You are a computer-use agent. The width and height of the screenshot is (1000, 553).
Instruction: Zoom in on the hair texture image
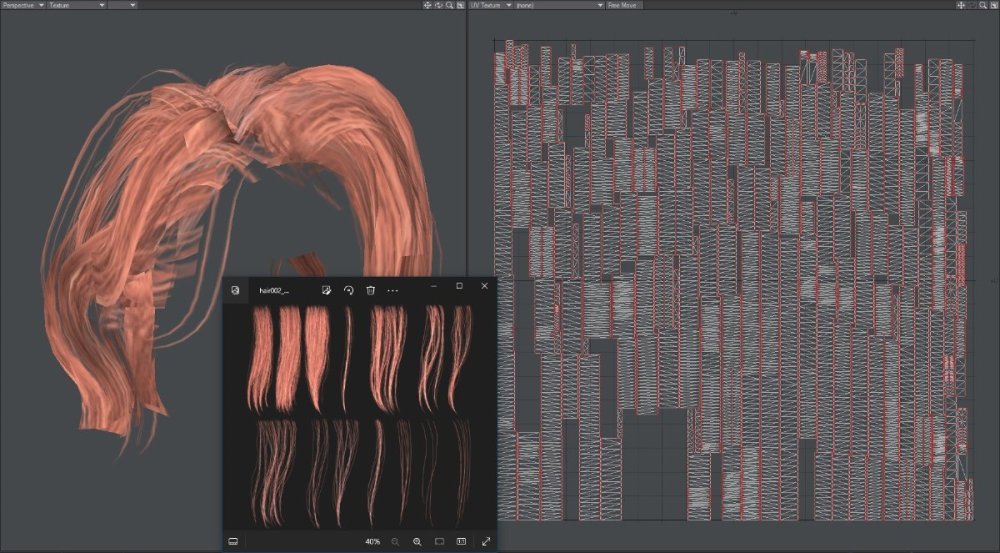pyautogui.click(x=417, y=541)
